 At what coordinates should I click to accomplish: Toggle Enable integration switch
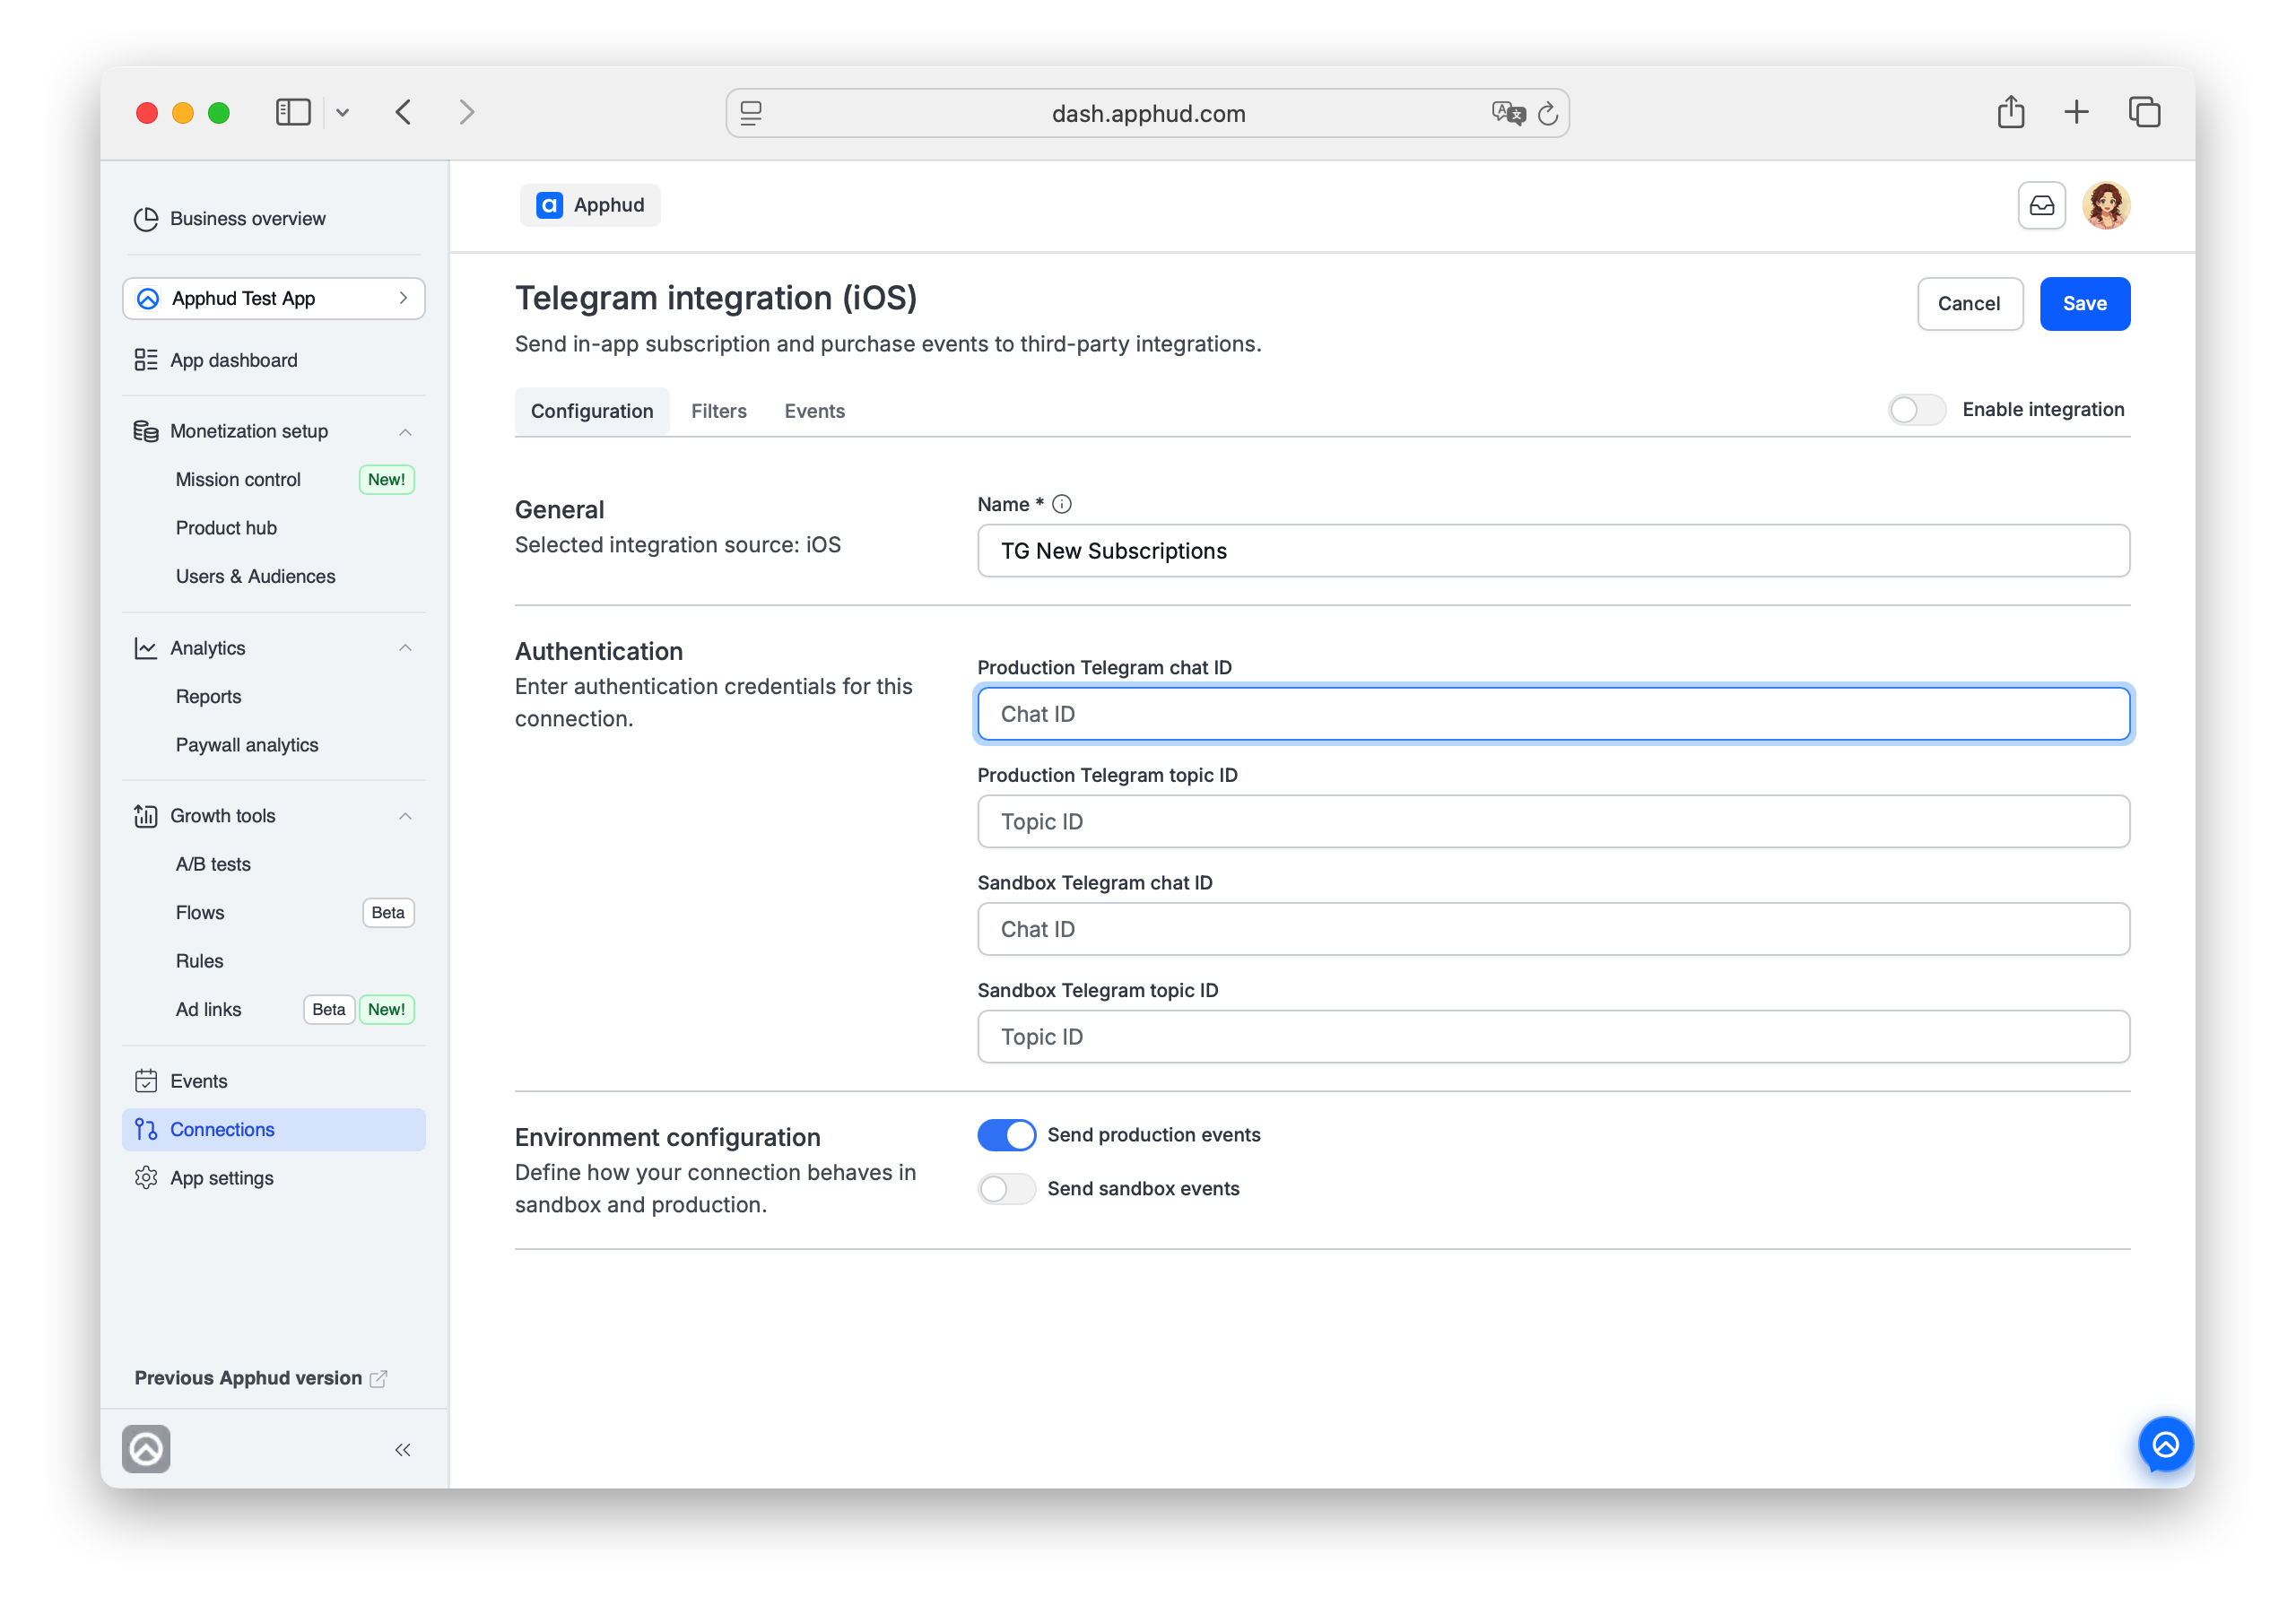(x=1916, y=410)
